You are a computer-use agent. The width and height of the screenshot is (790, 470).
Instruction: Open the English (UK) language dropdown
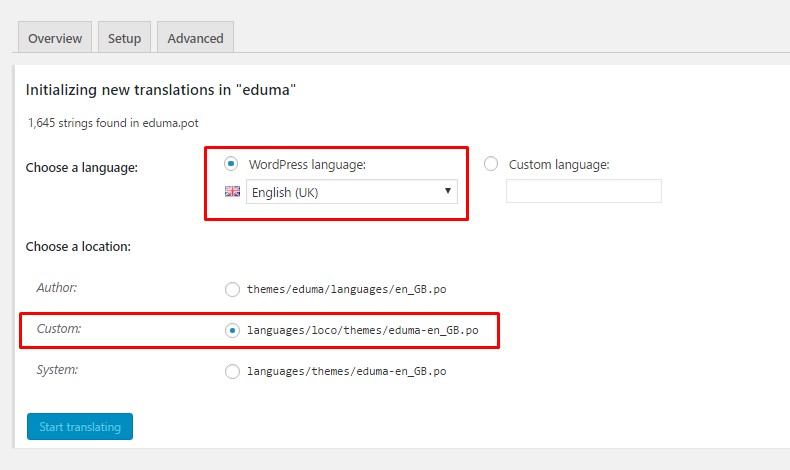(x=350, y=192)
